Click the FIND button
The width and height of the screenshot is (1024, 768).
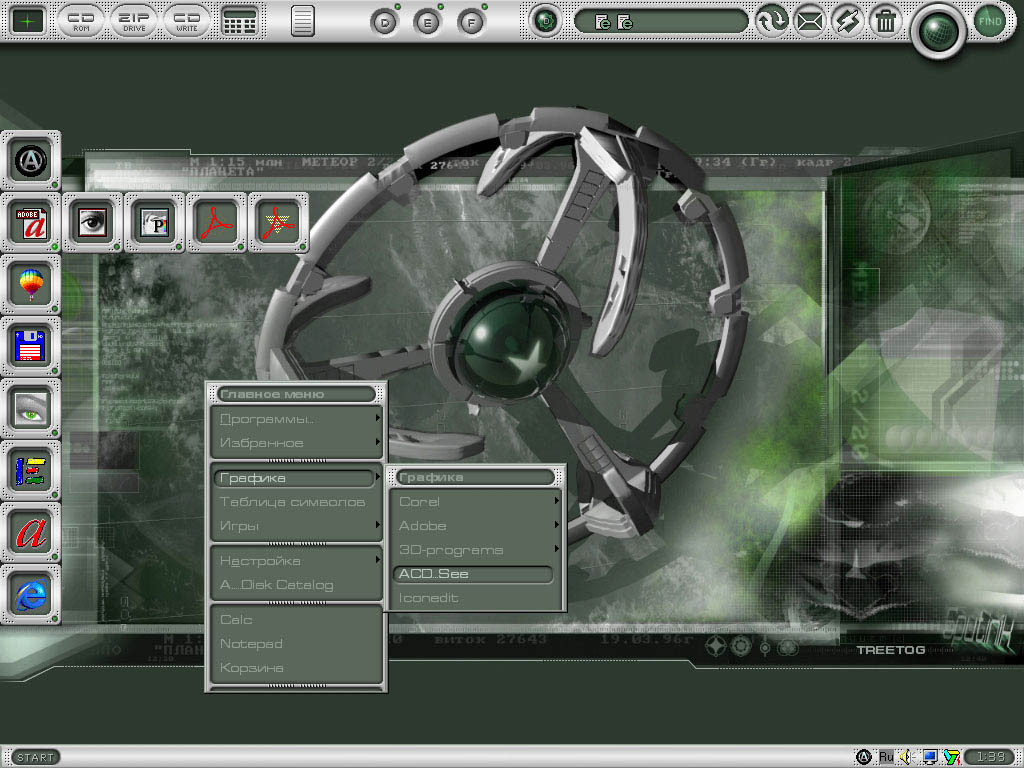pos(990,20)
